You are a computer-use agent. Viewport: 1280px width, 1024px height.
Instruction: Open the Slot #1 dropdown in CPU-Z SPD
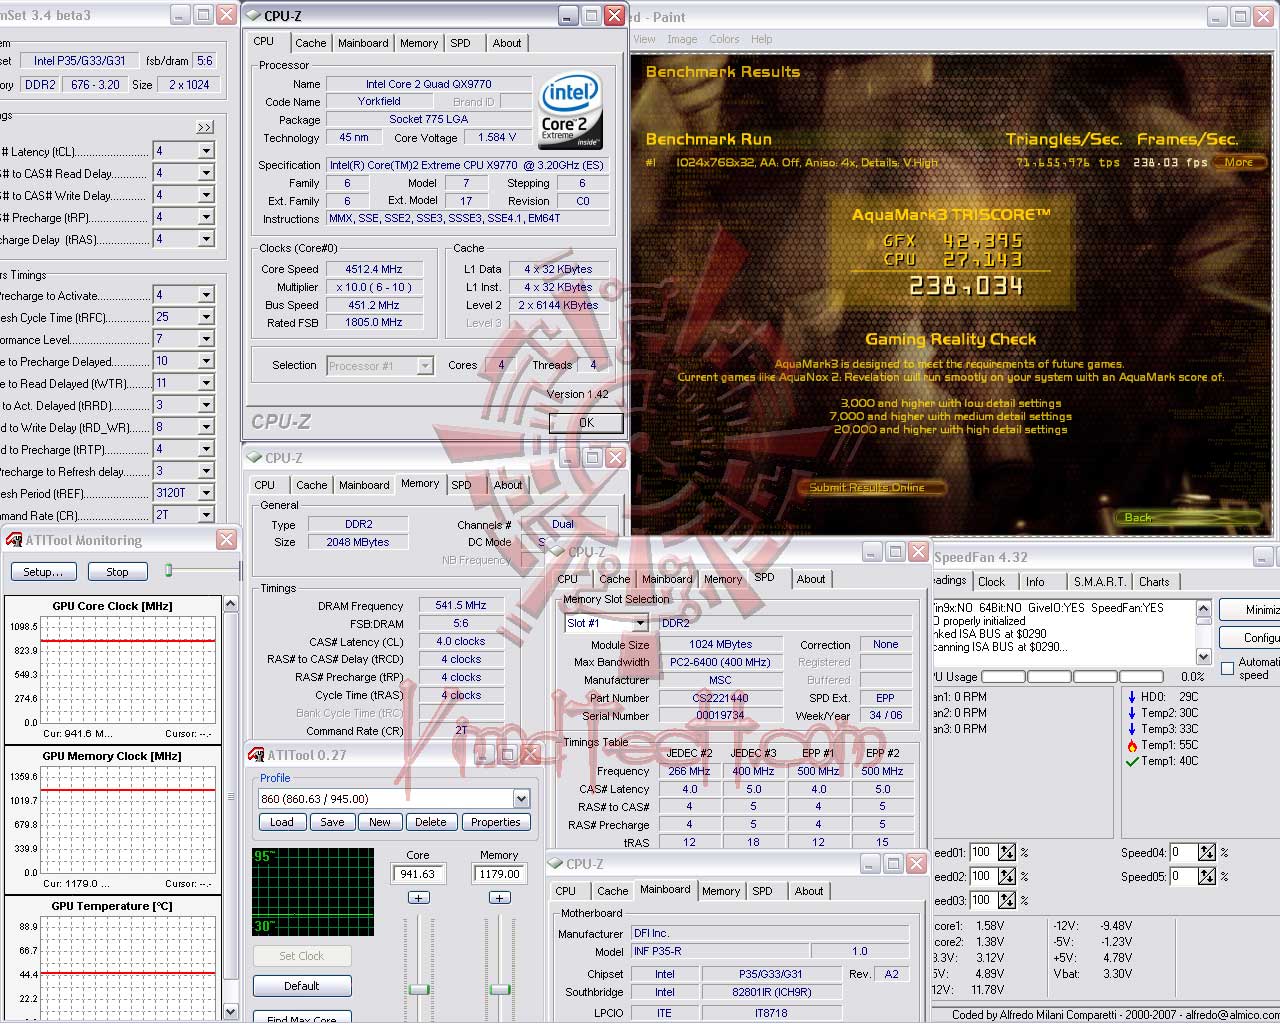pos(640,623)
